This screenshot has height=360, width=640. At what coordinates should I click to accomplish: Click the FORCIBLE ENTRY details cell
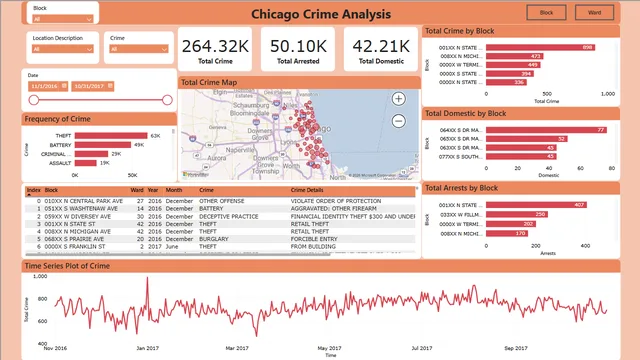[314, 239]
